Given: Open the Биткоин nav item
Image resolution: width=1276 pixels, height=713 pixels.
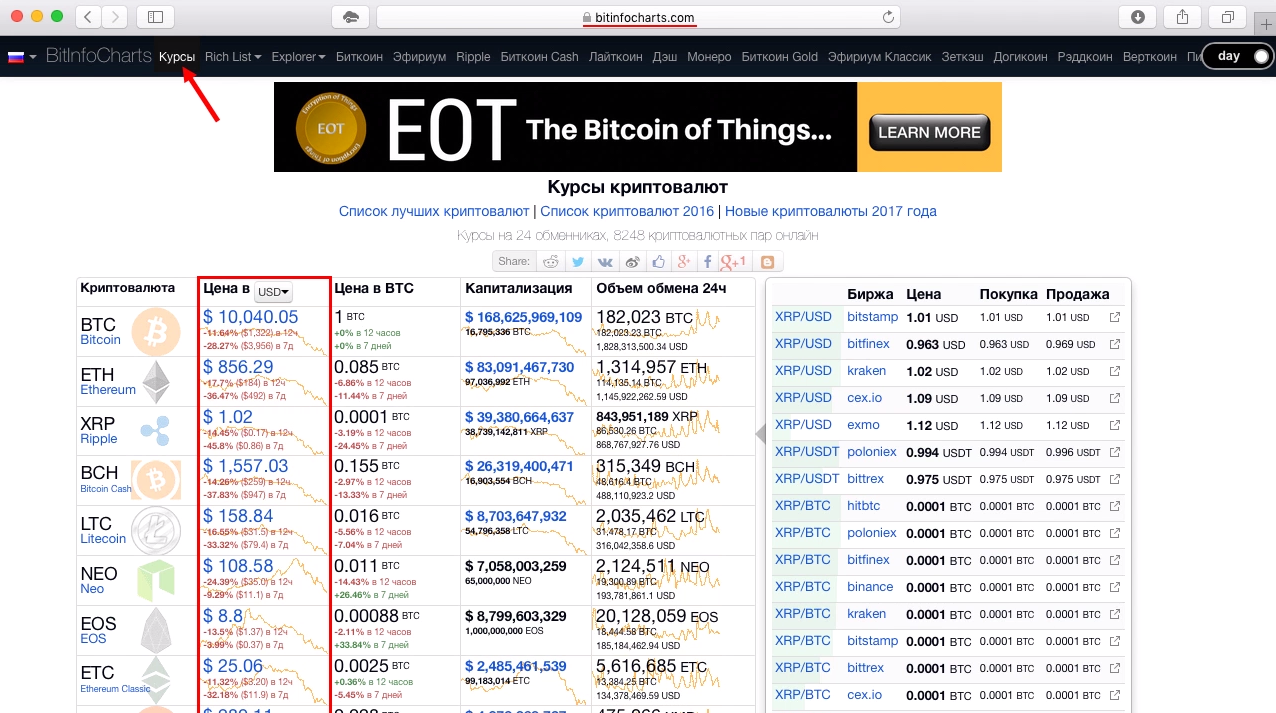Looking at the screenshot, I should pyautogui.click(x=359, y=57).
